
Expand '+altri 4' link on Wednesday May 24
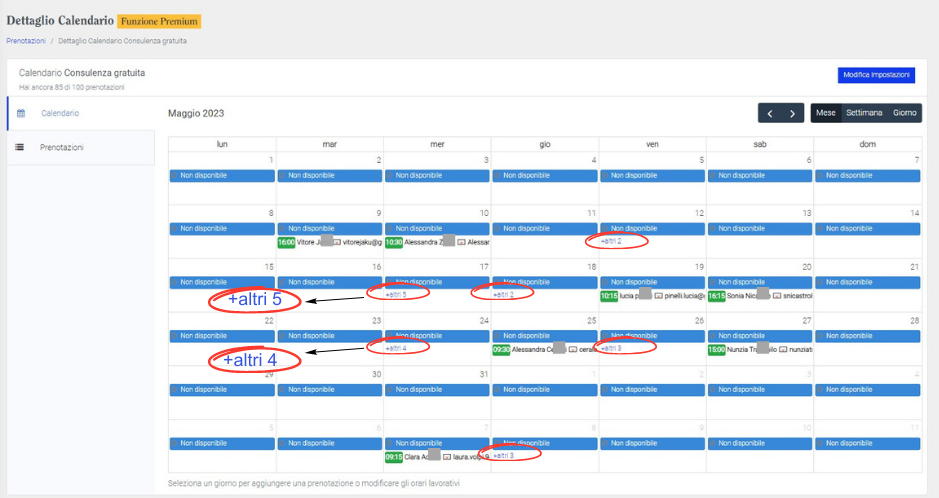tap(396, 348)
